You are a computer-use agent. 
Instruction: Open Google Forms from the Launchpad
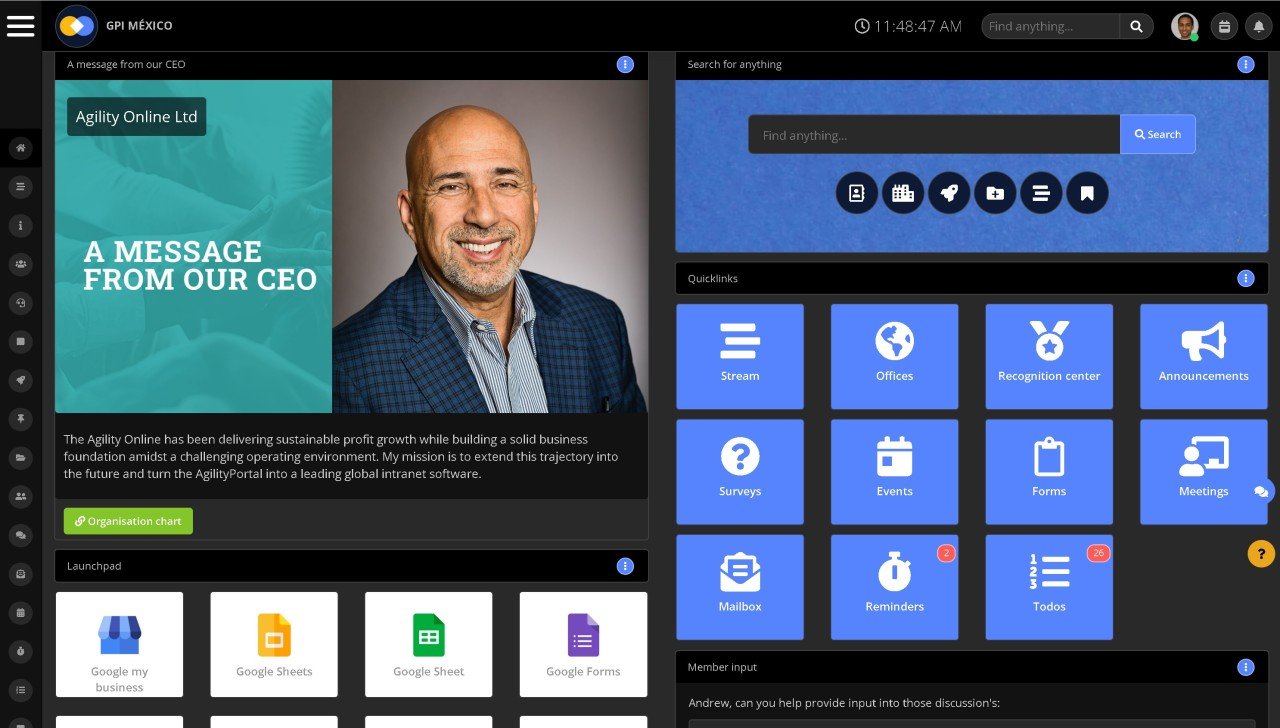[x=583, y=644]
